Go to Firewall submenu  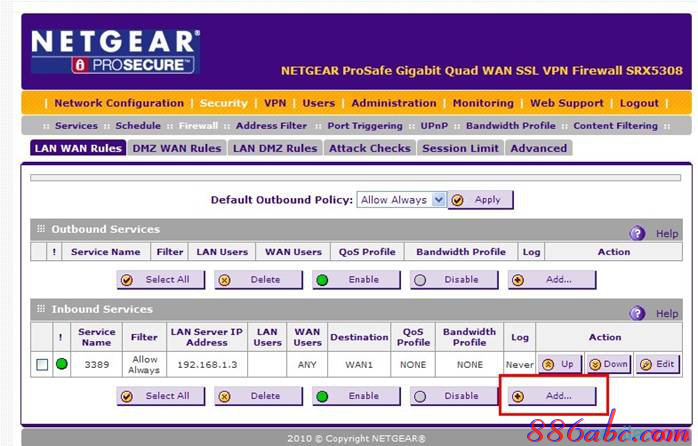[199, 126]
